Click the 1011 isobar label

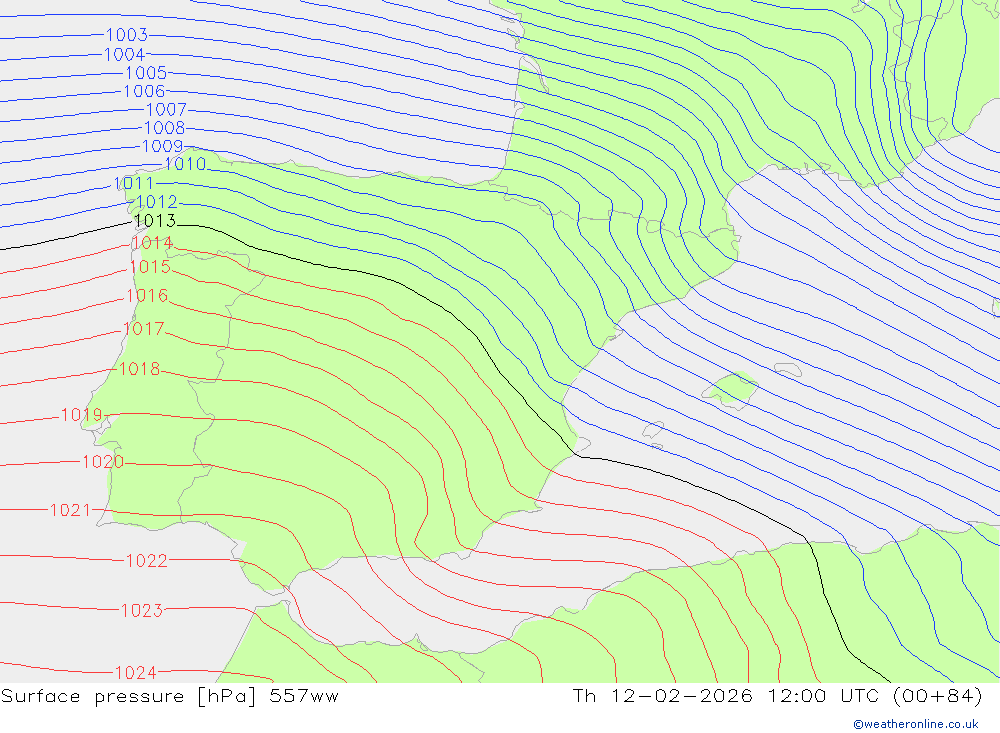tap(134, 184)
